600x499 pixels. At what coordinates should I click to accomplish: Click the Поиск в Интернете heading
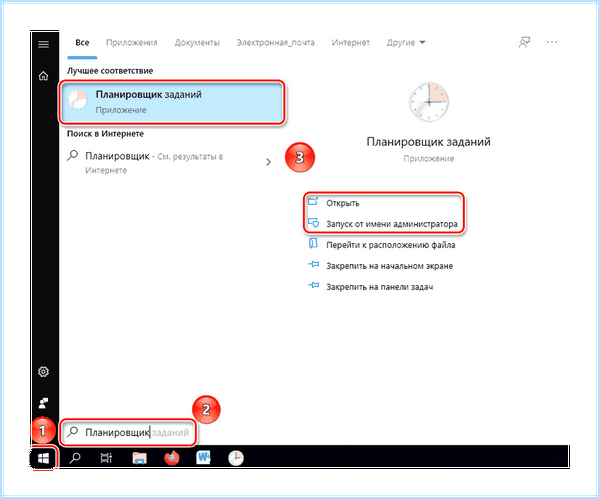point(105,134)
